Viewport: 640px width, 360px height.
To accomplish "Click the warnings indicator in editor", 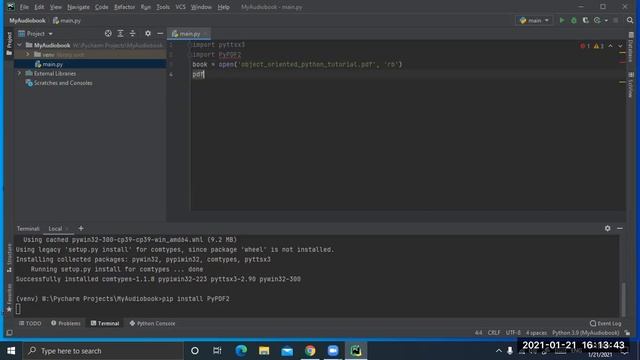I will click(x=598, y=46).
